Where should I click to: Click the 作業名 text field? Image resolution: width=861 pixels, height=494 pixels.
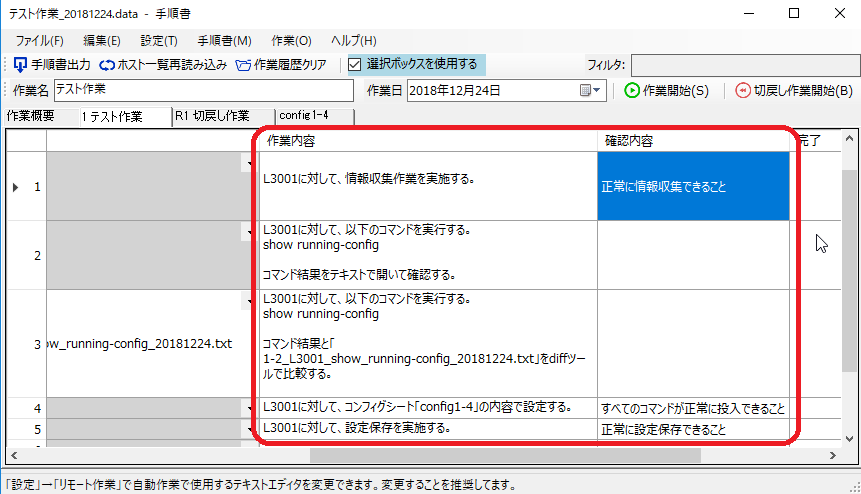click(x=204, y=90)
